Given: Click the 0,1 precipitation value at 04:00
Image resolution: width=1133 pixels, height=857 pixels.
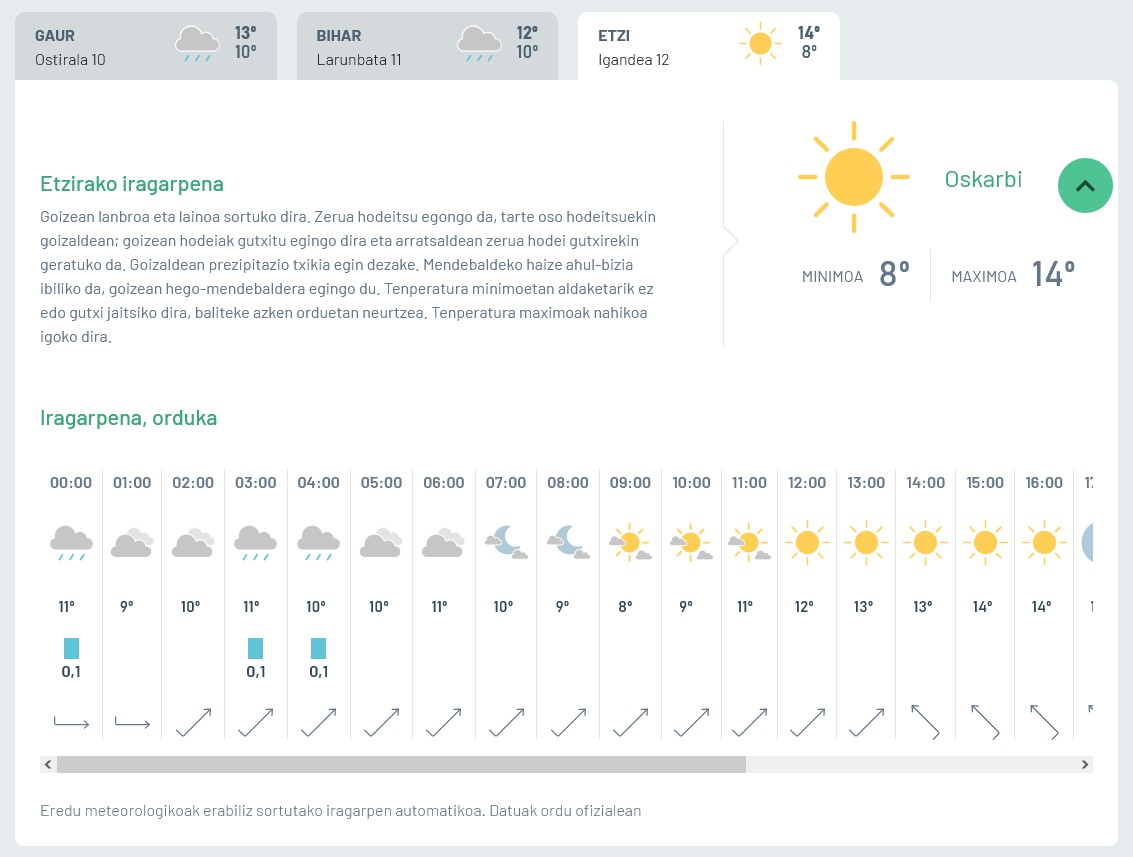Looking at the screenshot, I should point(319,672).
